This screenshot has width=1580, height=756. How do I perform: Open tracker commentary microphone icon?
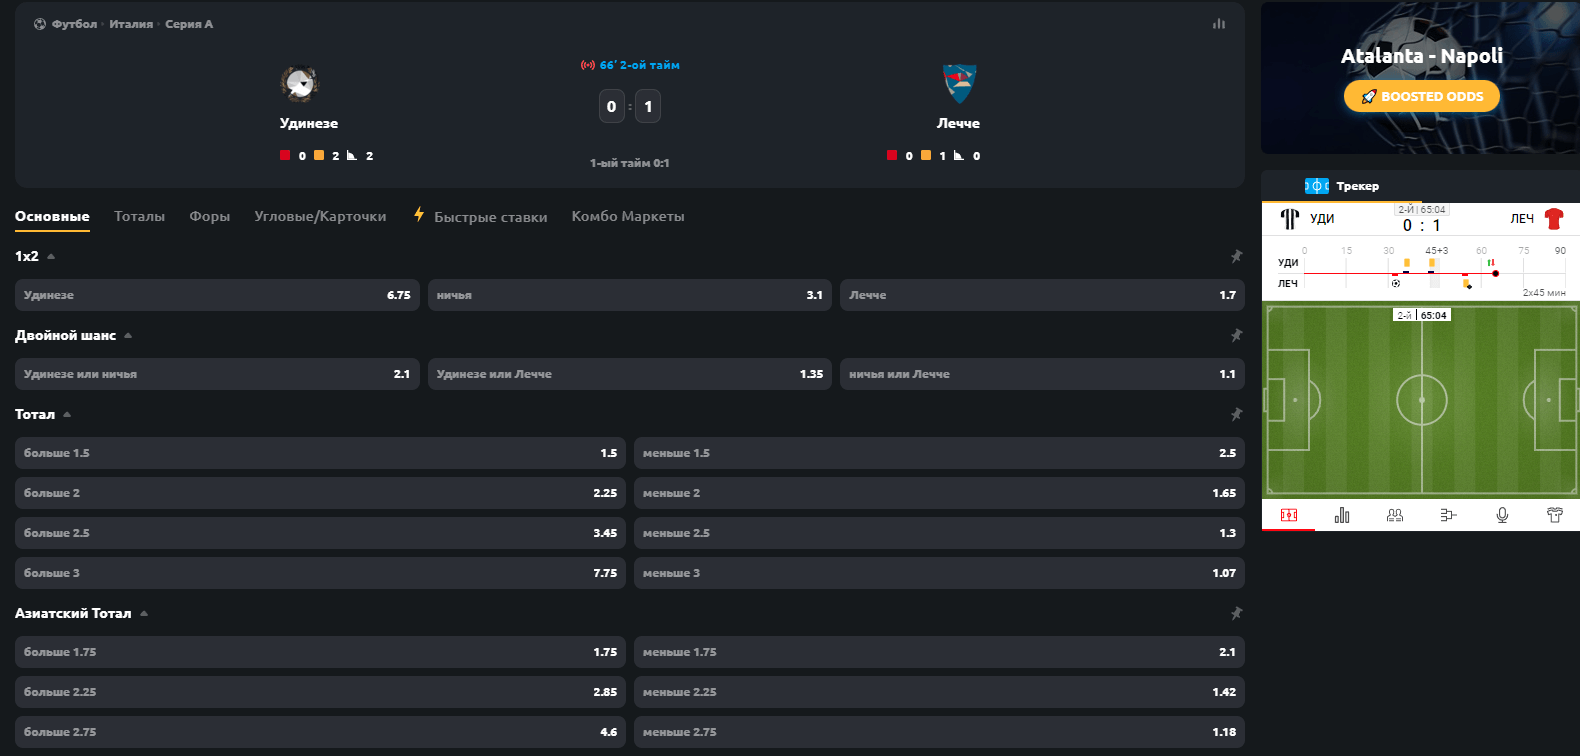point(1502,515)
